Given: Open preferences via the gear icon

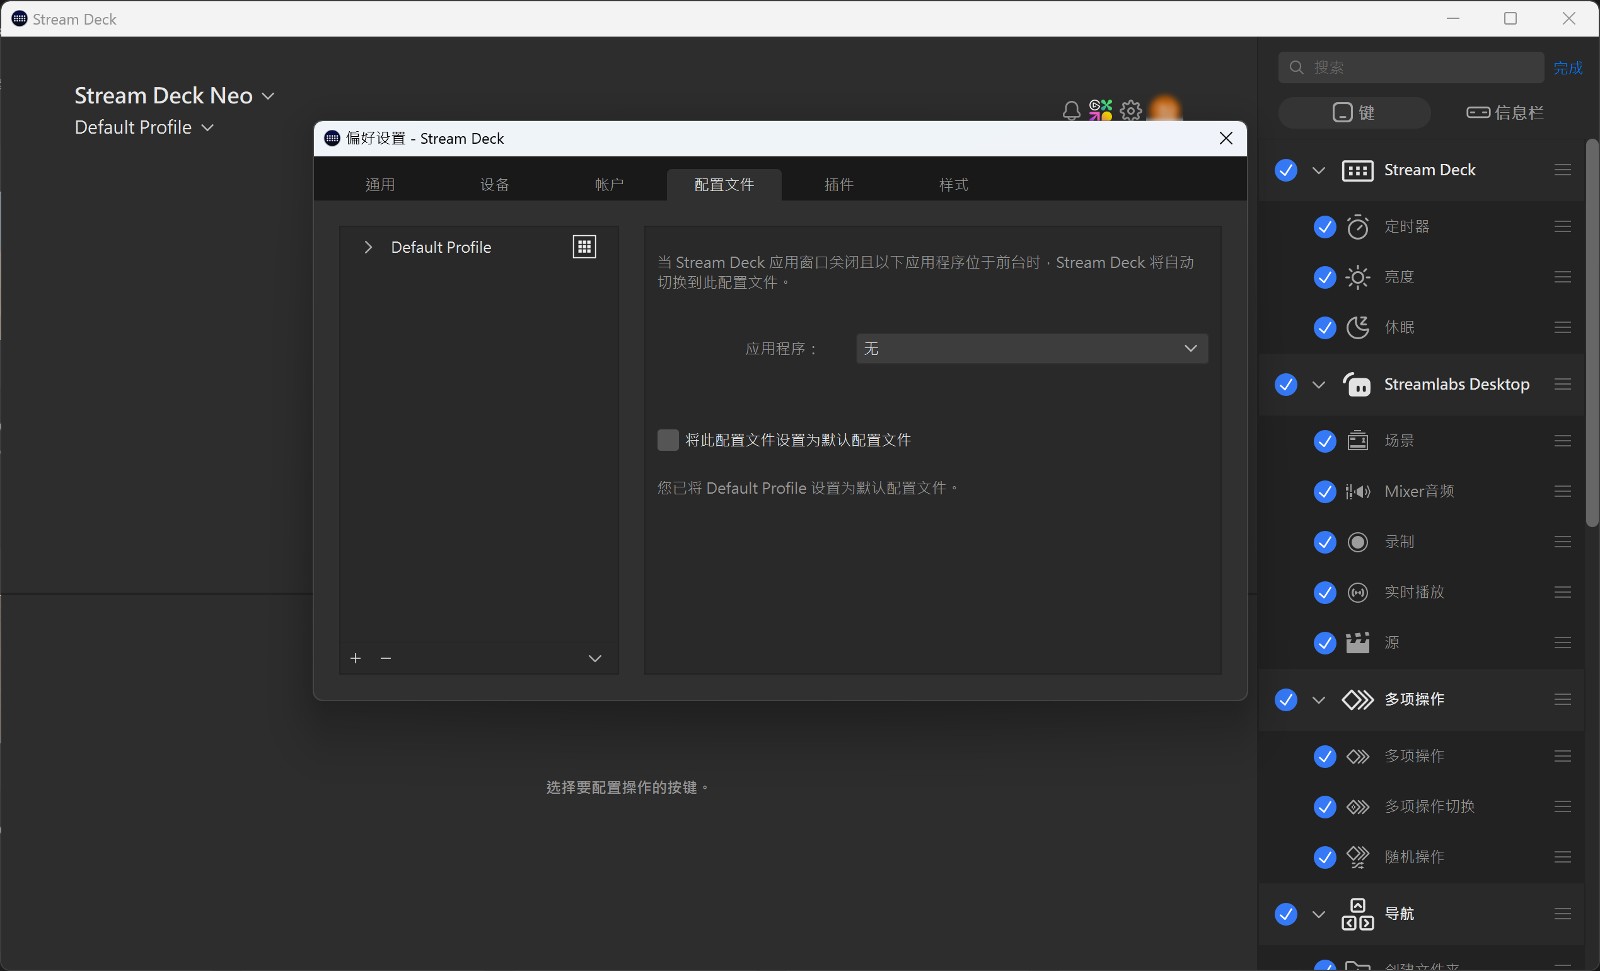Looking at the screenshot, I should (x=1131, y=110).
